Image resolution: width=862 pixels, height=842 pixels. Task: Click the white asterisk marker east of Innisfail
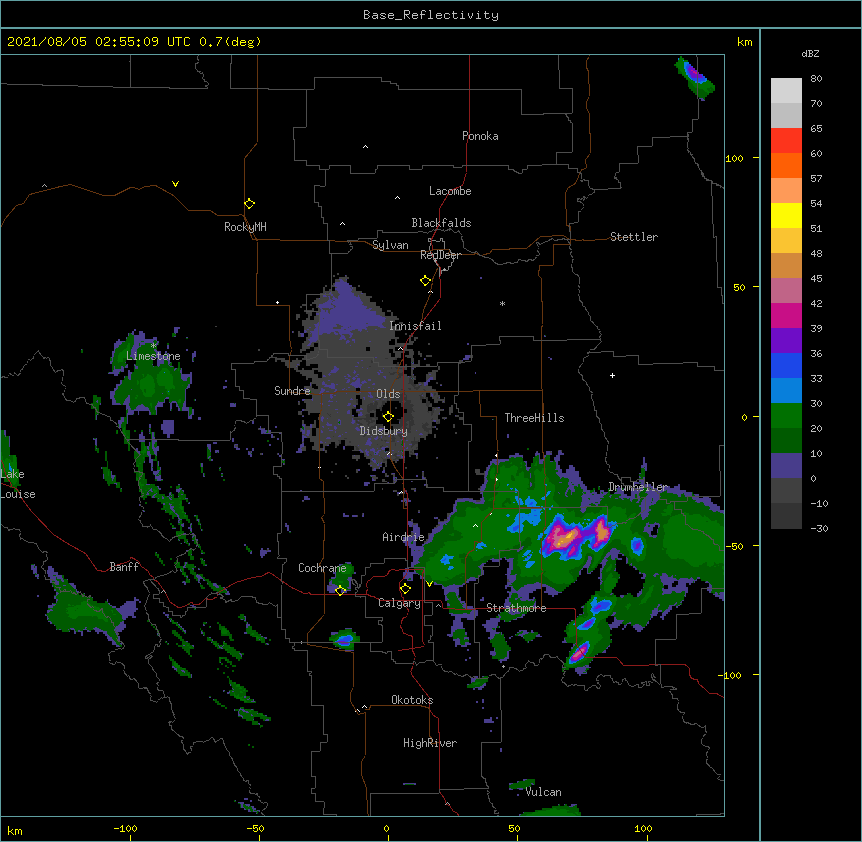tap(502, 303)
